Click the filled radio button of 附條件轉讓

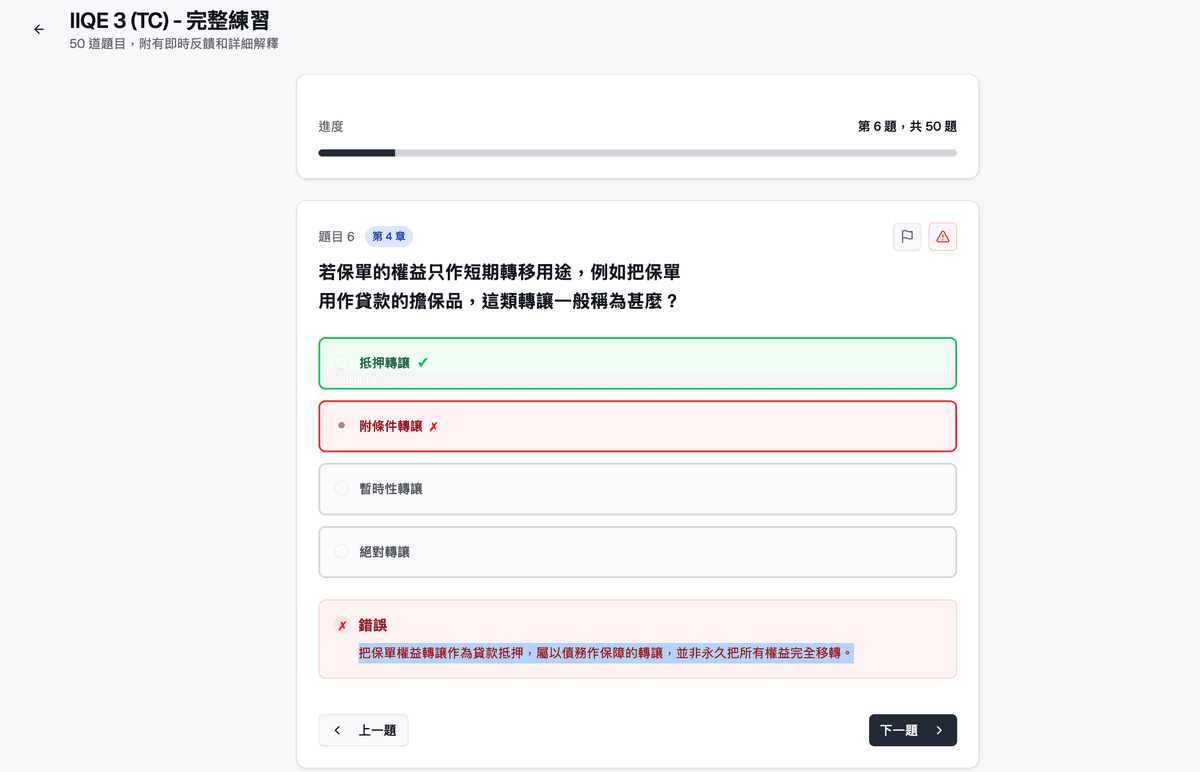pos(341,425)
